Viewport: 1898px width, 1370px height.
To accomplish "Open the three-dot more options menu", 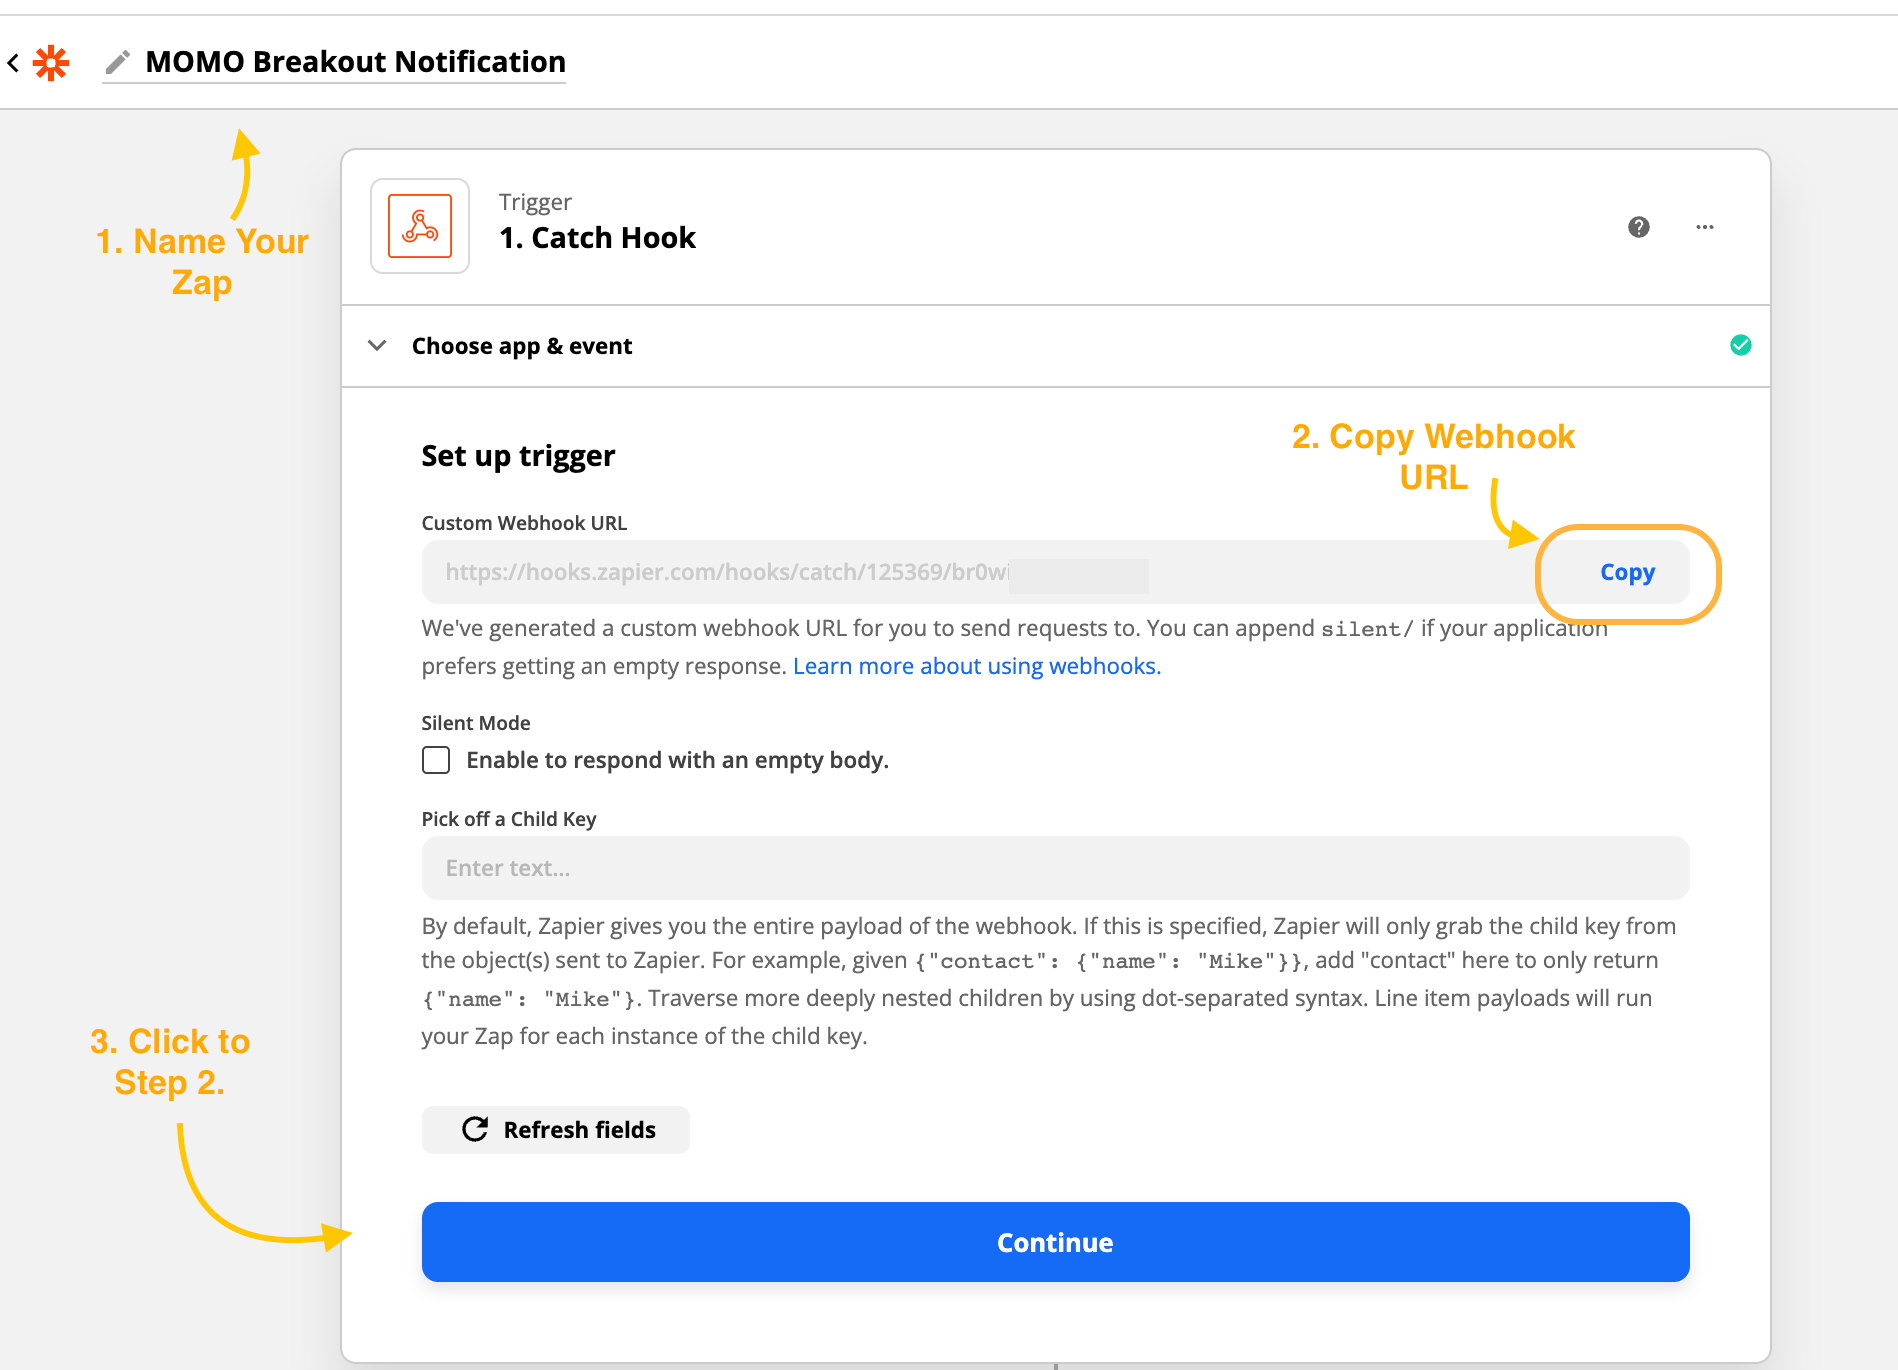I will [1704, 227].
